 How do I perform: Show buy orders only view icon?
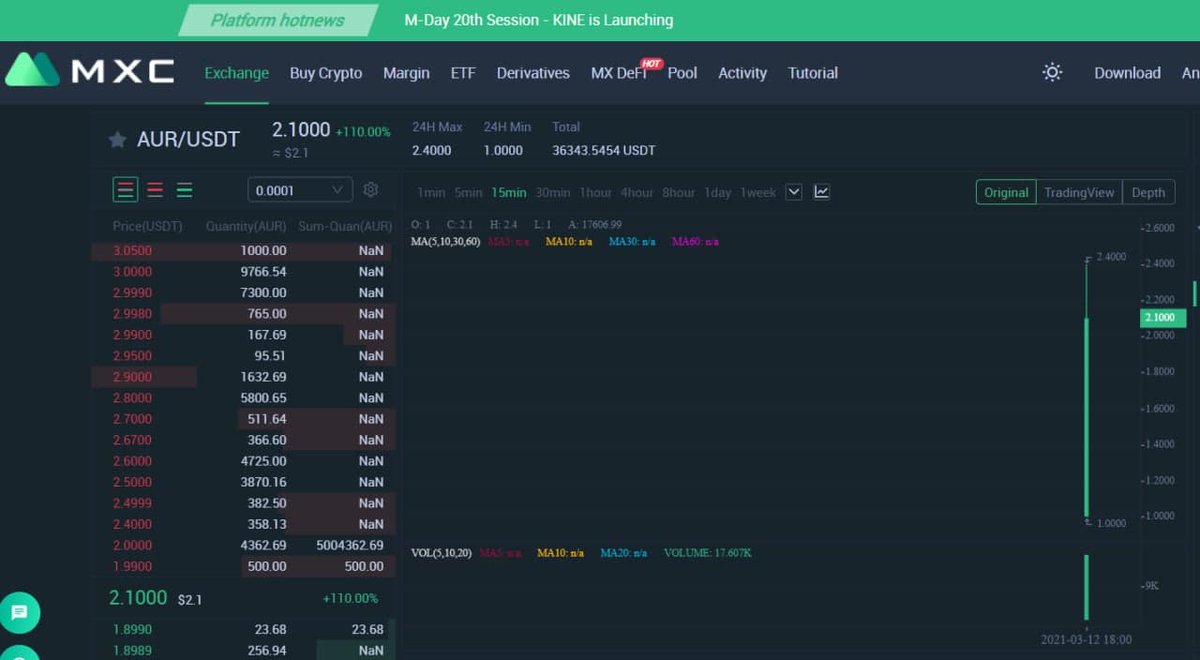(185, 190)
